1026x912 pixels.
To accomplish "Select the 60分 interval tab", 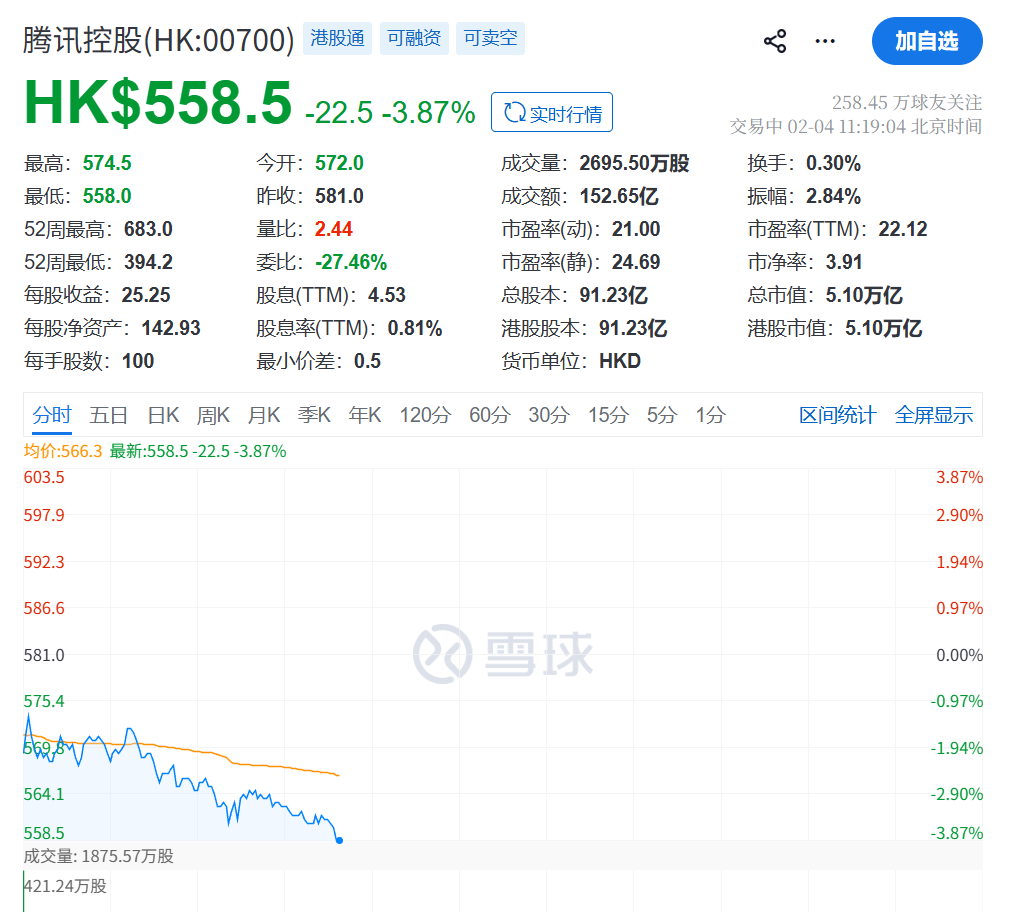I will click(x=488, y=413).
